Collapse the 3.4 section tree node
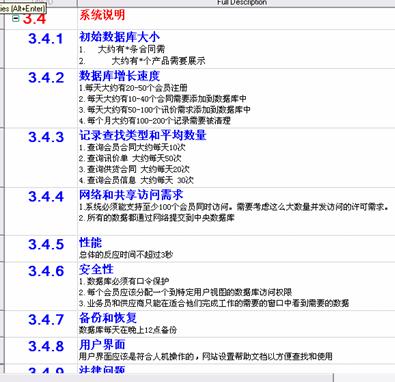The width and height of the screenshot is (395, 382). click(x=16, y=18)
